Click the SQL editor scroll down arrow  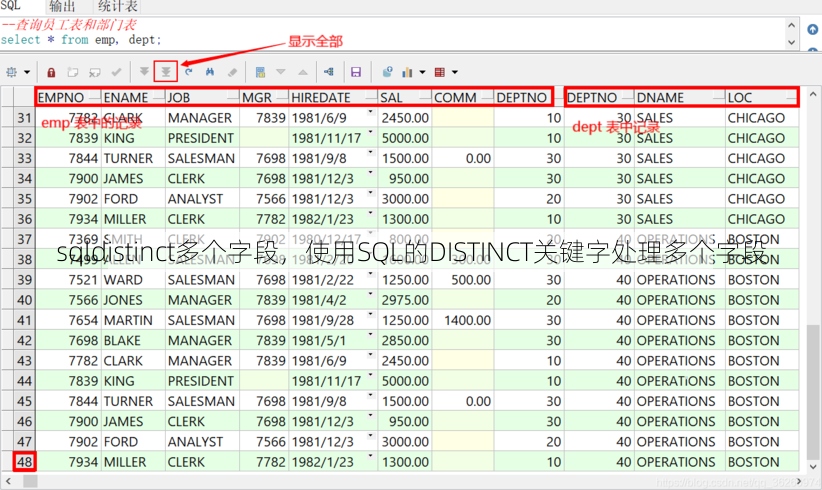point(792,42)
